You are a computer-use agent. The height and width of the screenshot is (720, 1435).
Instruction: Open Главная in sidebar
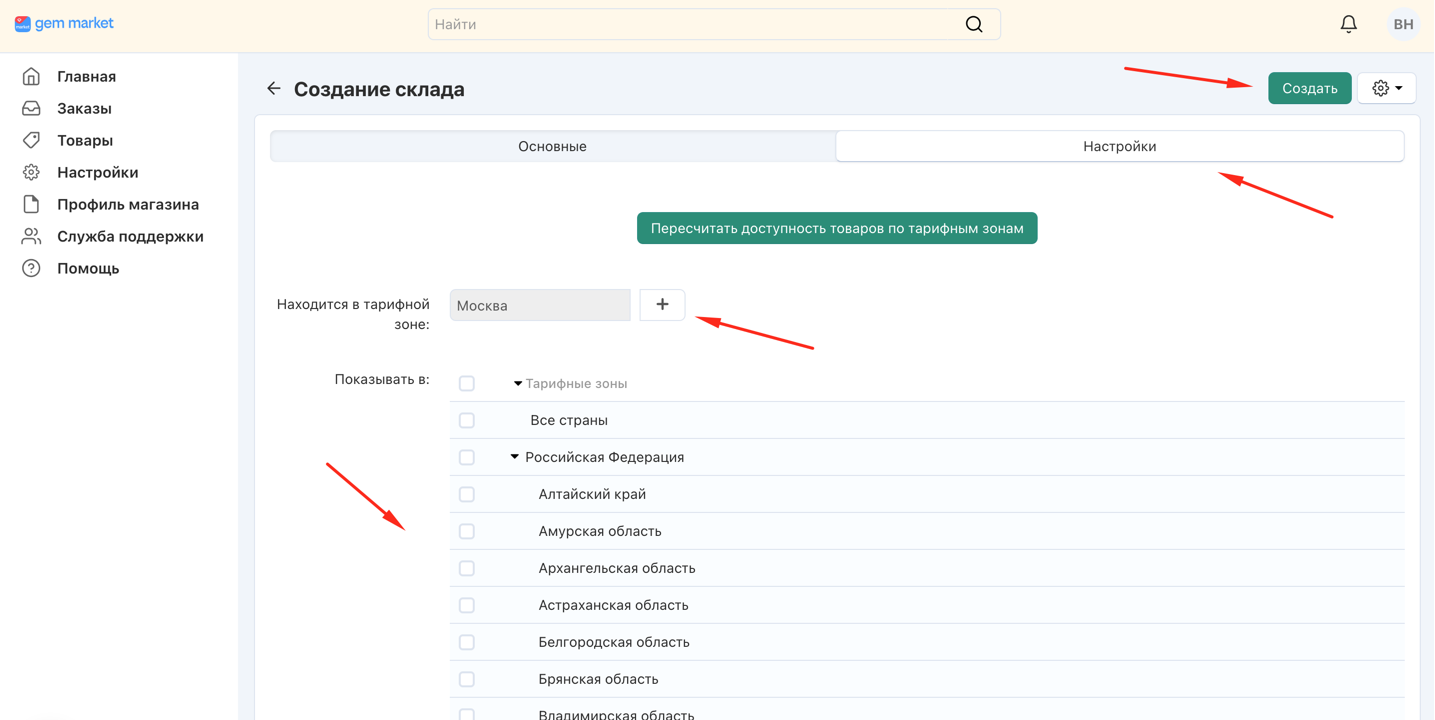click(x=86, y=76)
